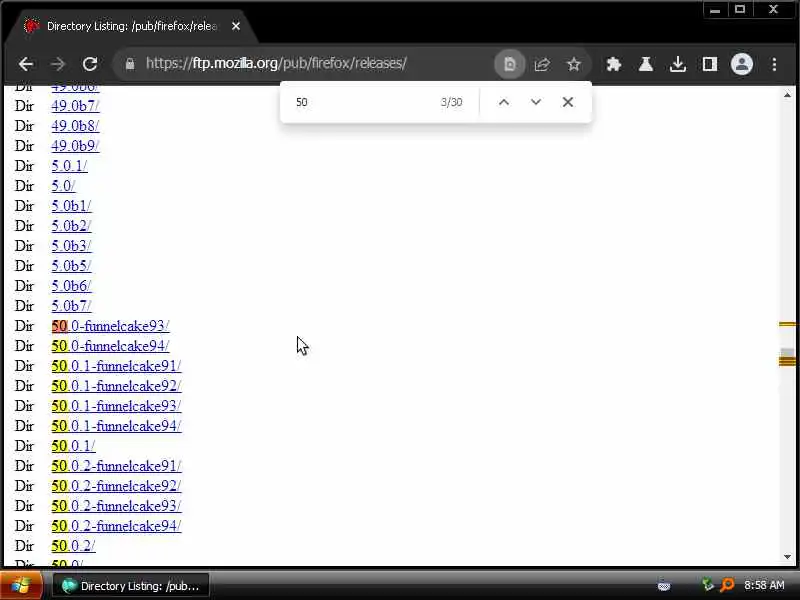
Task: Toggle the side panel icon
Action: [710, 64]
